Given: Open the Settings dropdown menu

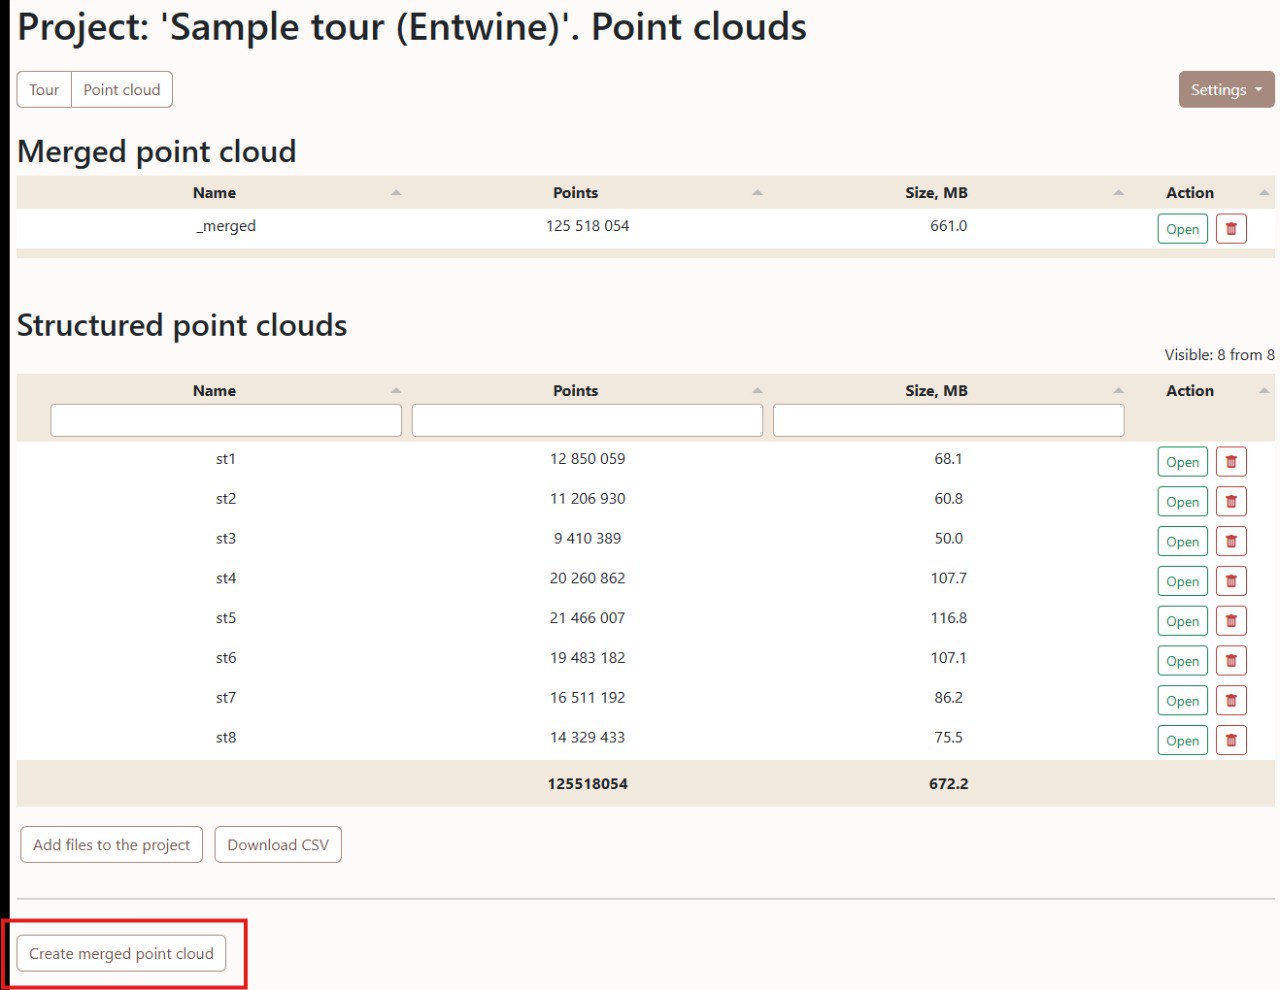Looking at the screenshot, I should (x=1226, y=90).
